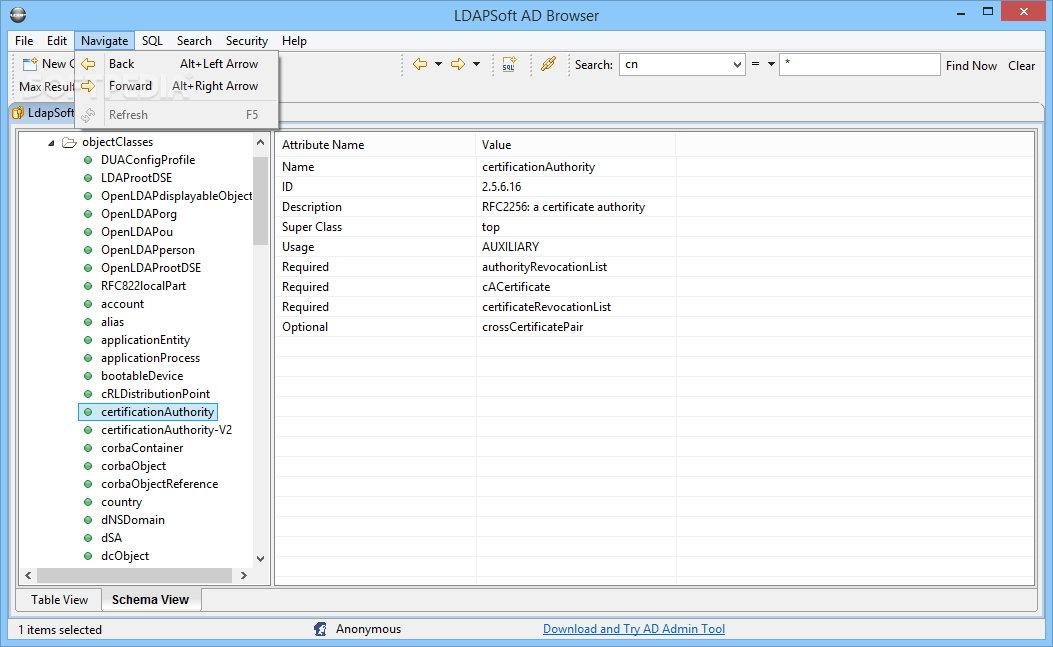1053x647 pixels.
Task: Open the File menu
Action: coord(24,41)
